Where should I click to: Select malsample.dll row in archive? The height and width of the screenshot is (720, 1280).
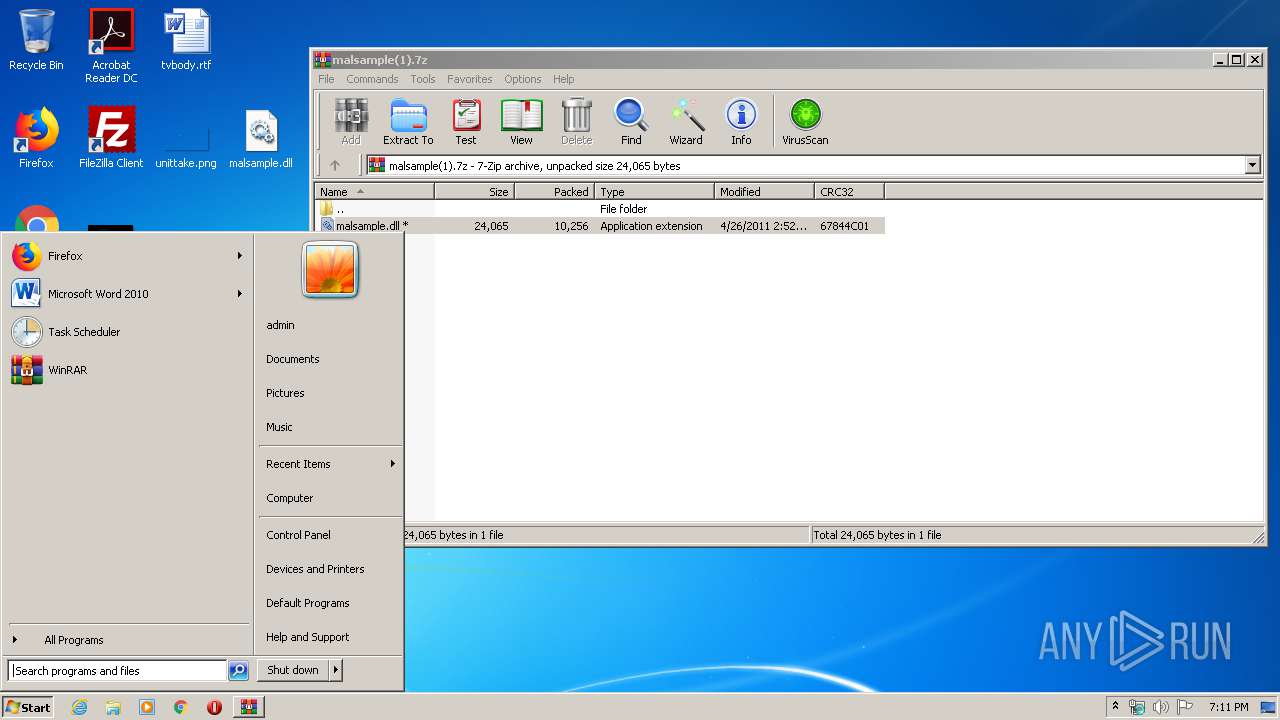click(x=600, y=226)
